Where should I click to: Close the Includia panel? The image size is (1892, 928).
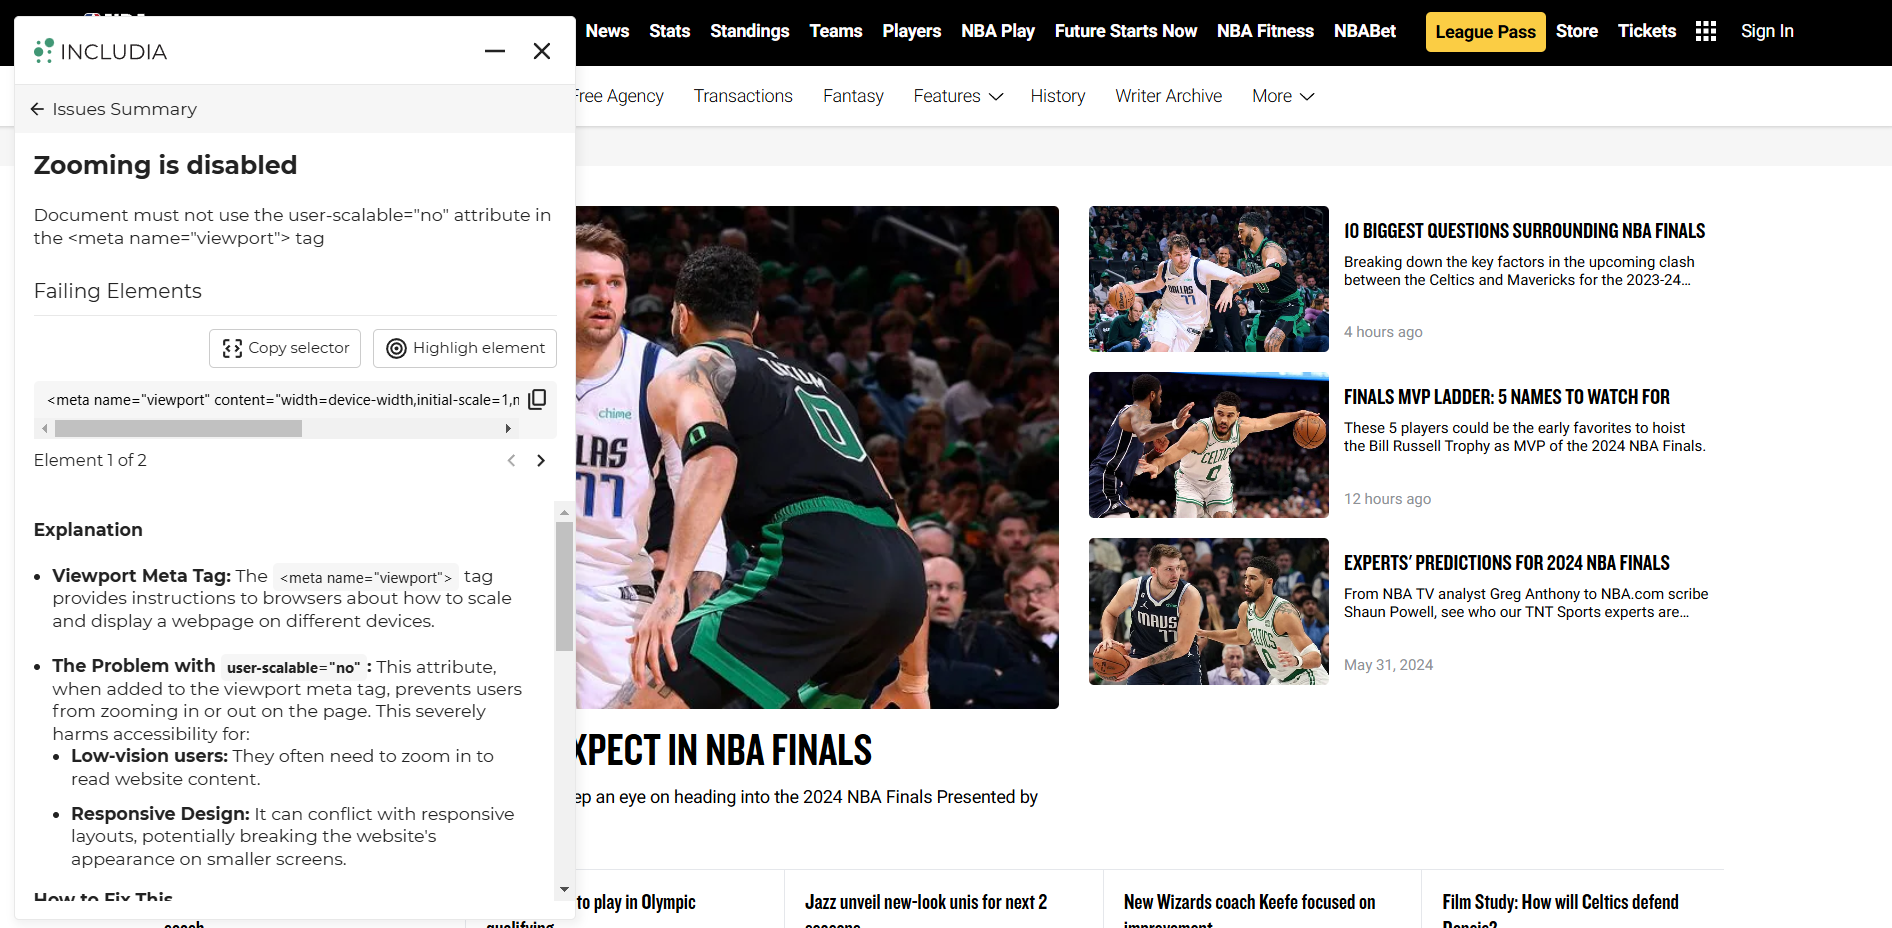coord(542,51)
